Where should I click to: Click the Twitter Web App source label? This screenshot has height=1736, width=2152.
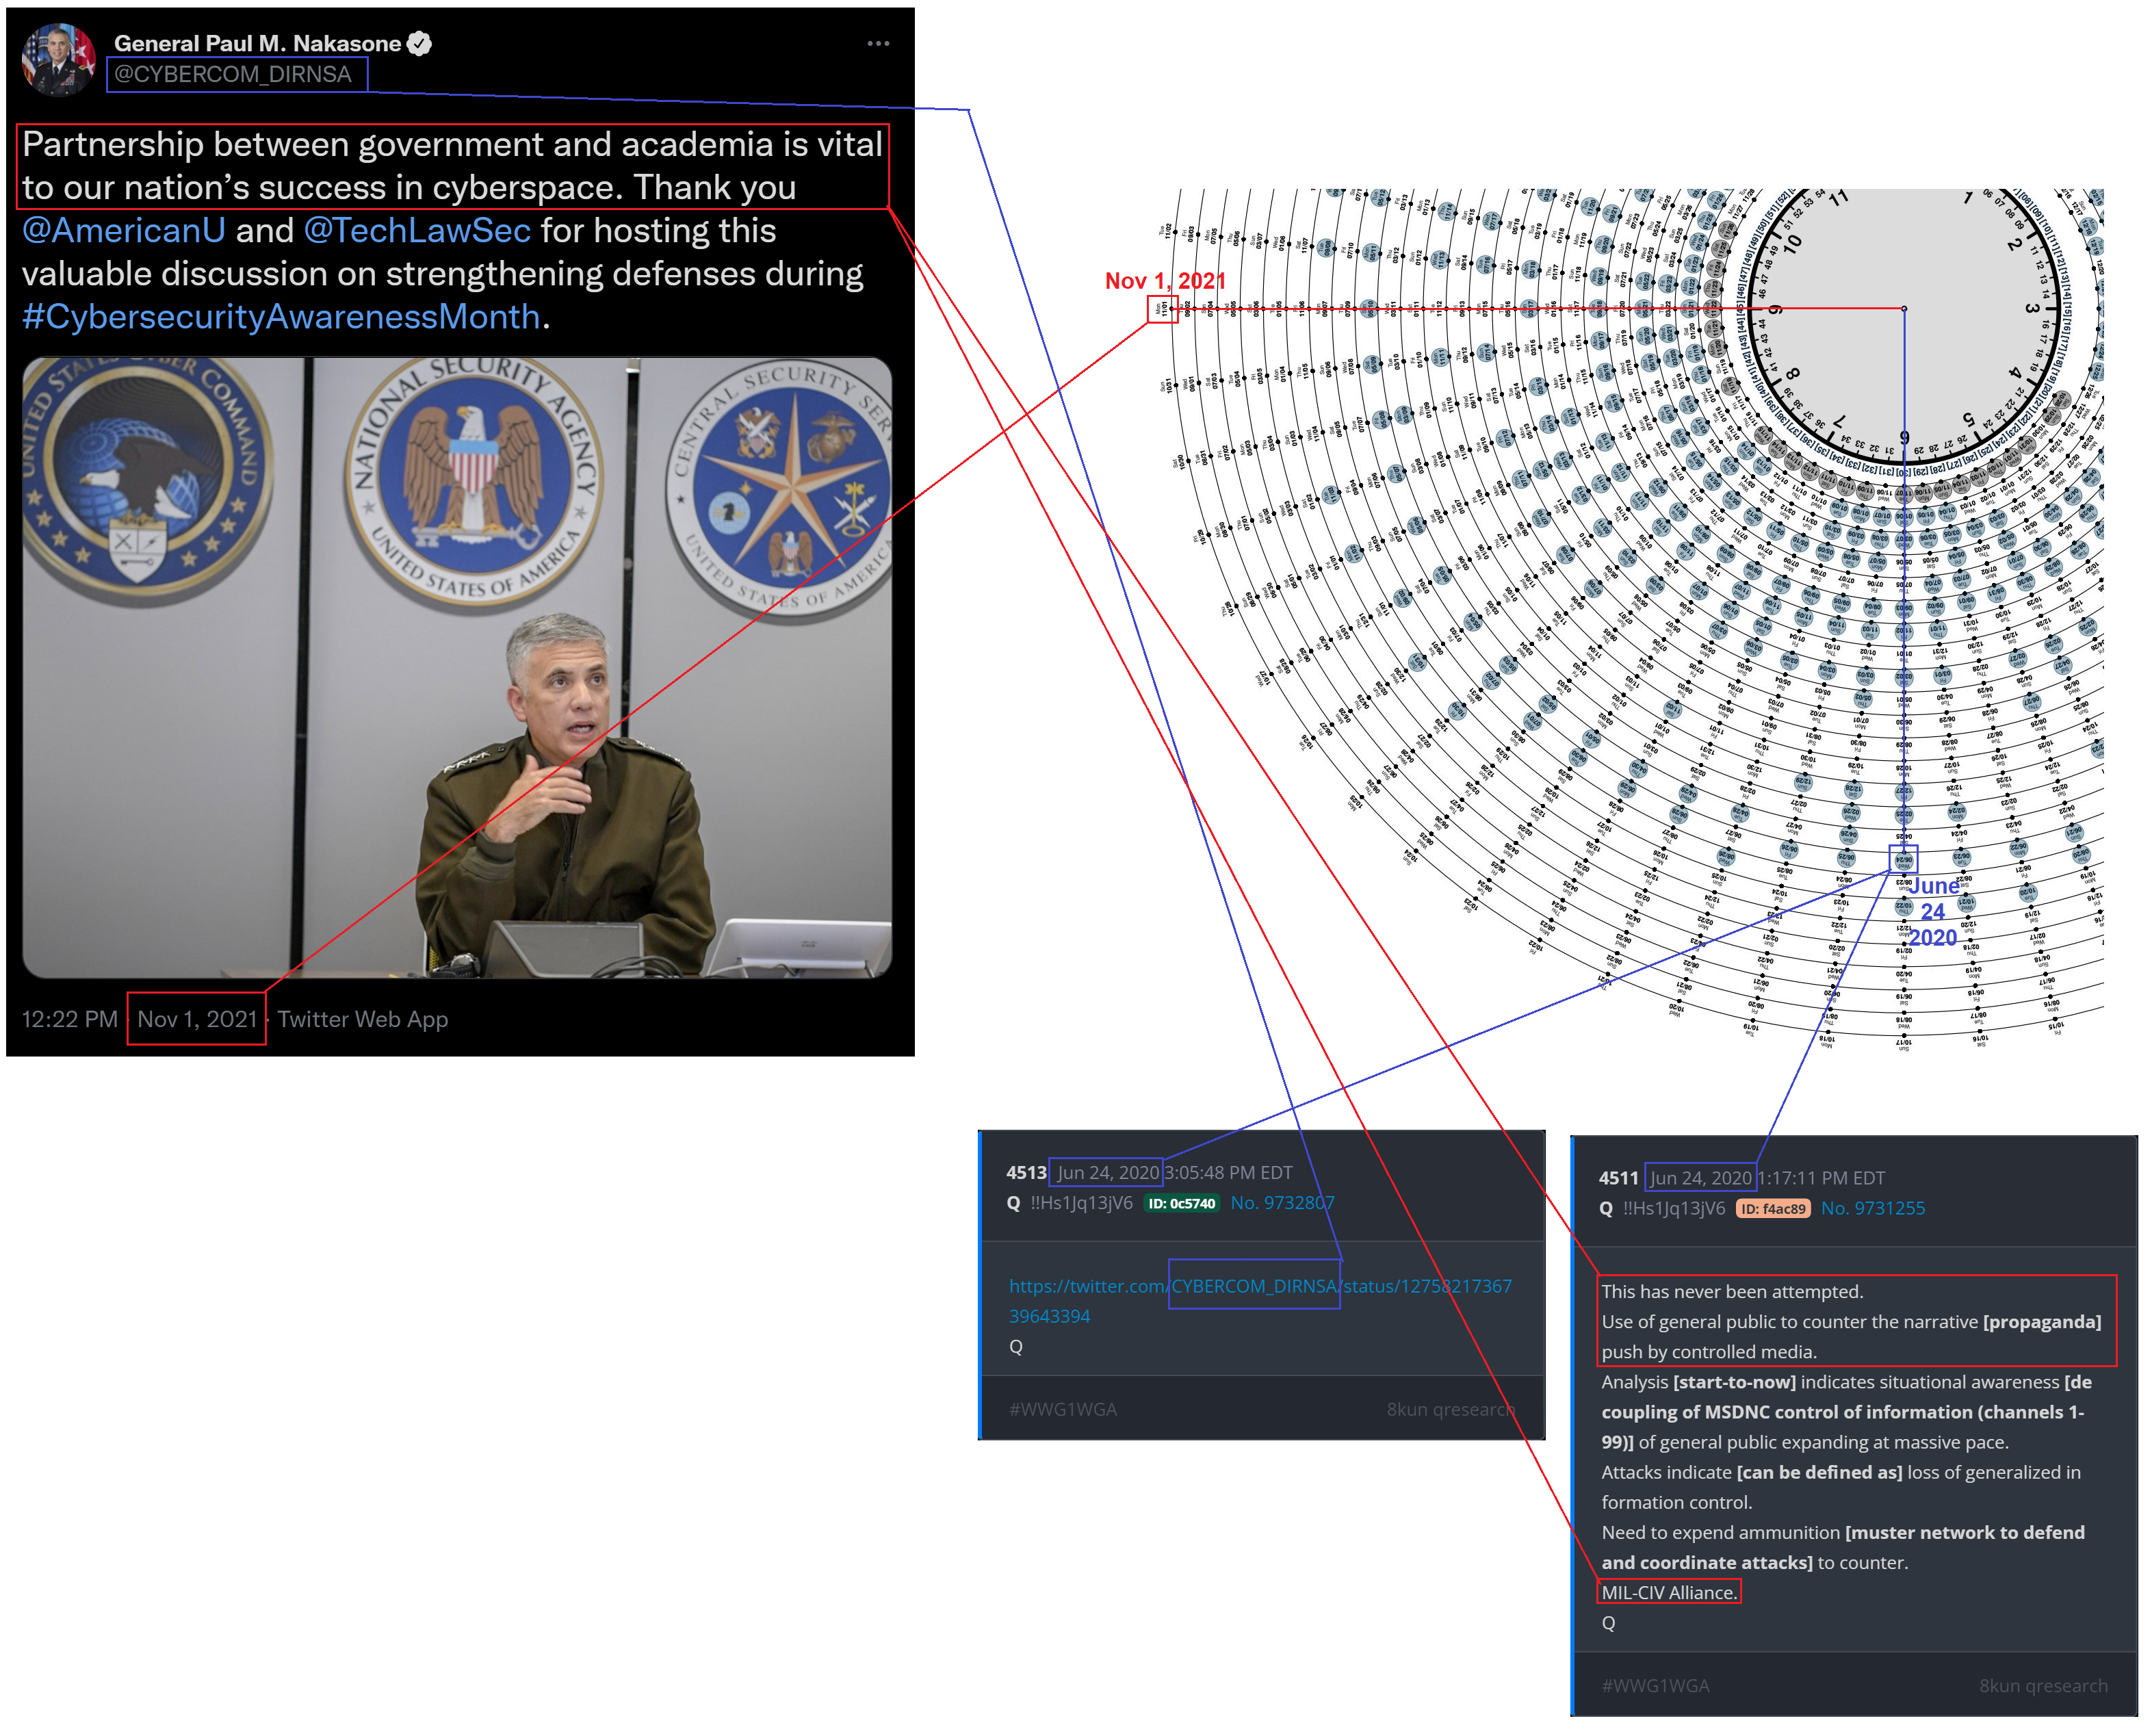click(362, 1019)
